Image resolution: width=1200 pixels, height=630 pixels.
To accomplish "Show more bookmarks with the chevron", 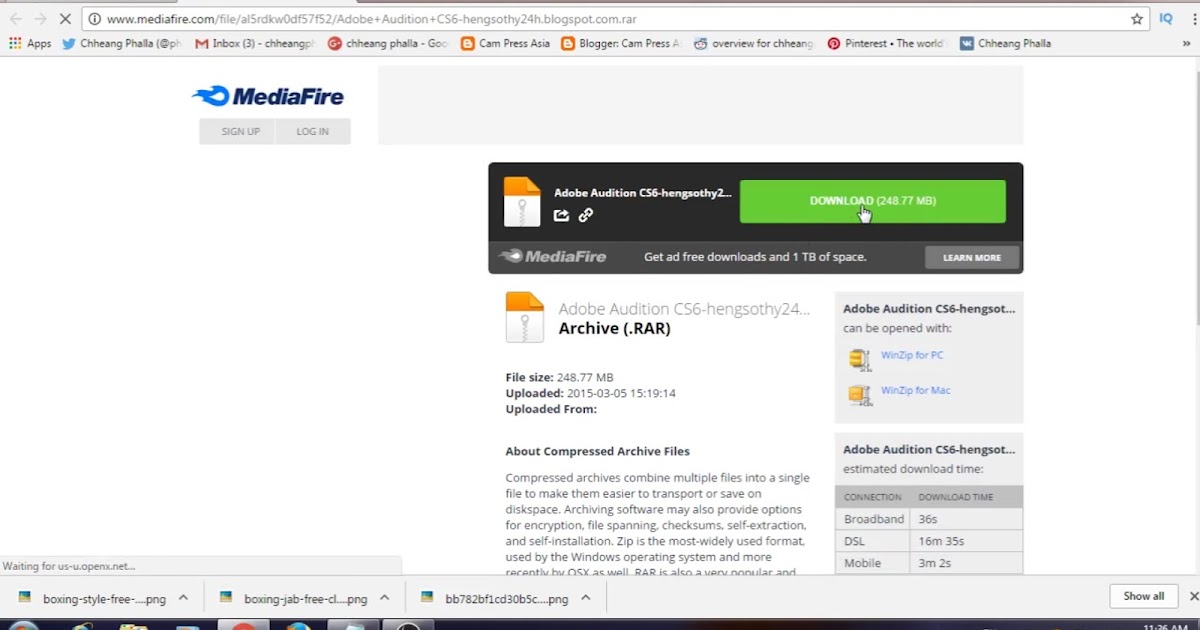I will click(x=1187, y=44).
